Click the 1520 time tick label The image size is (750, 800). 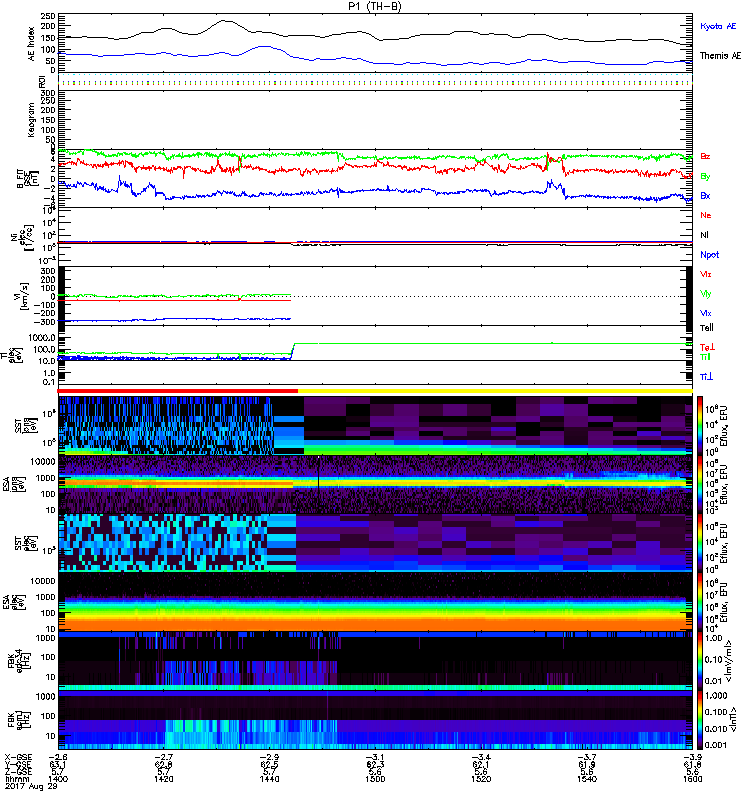coord(481,779)
